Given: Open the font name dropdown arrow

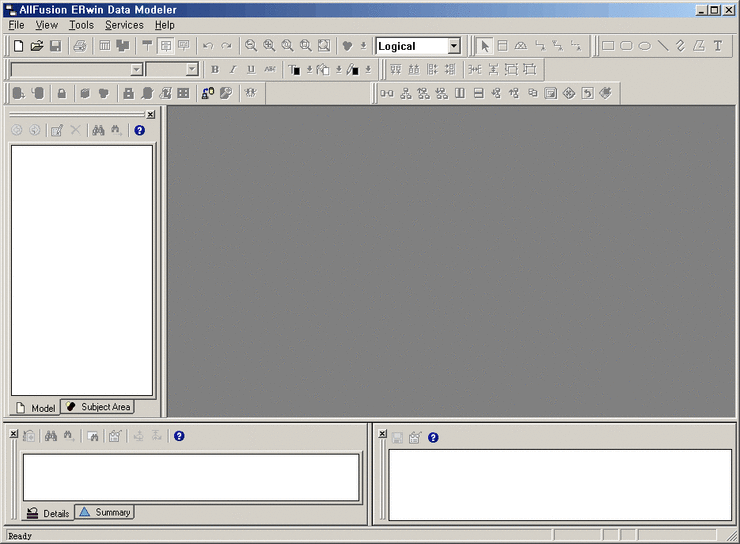Looking at the screenshot, I should (x=136, y=70).
